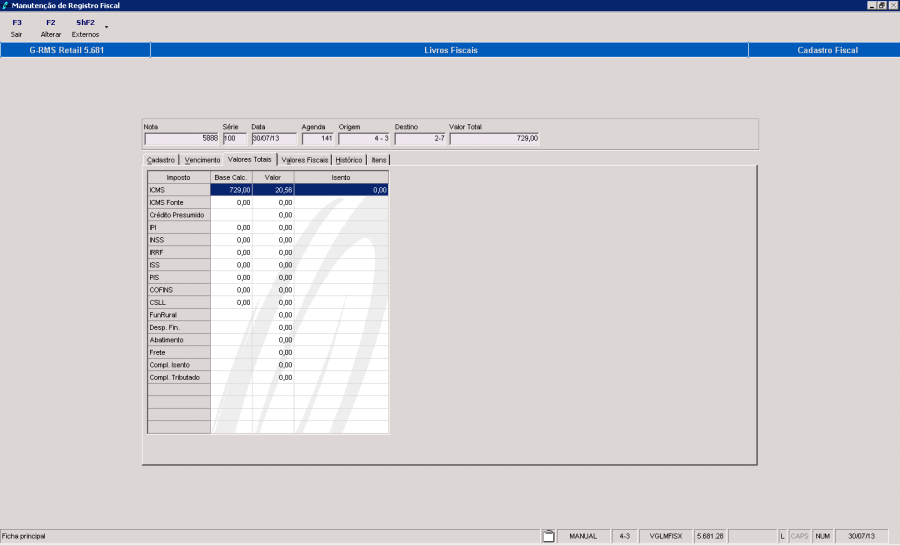Click Ficha principal status text
900x546 pixels.
click(x=24, y=536)
